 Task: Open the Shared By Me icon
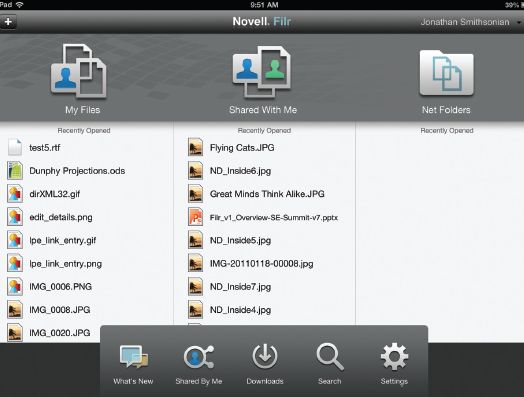199,357
